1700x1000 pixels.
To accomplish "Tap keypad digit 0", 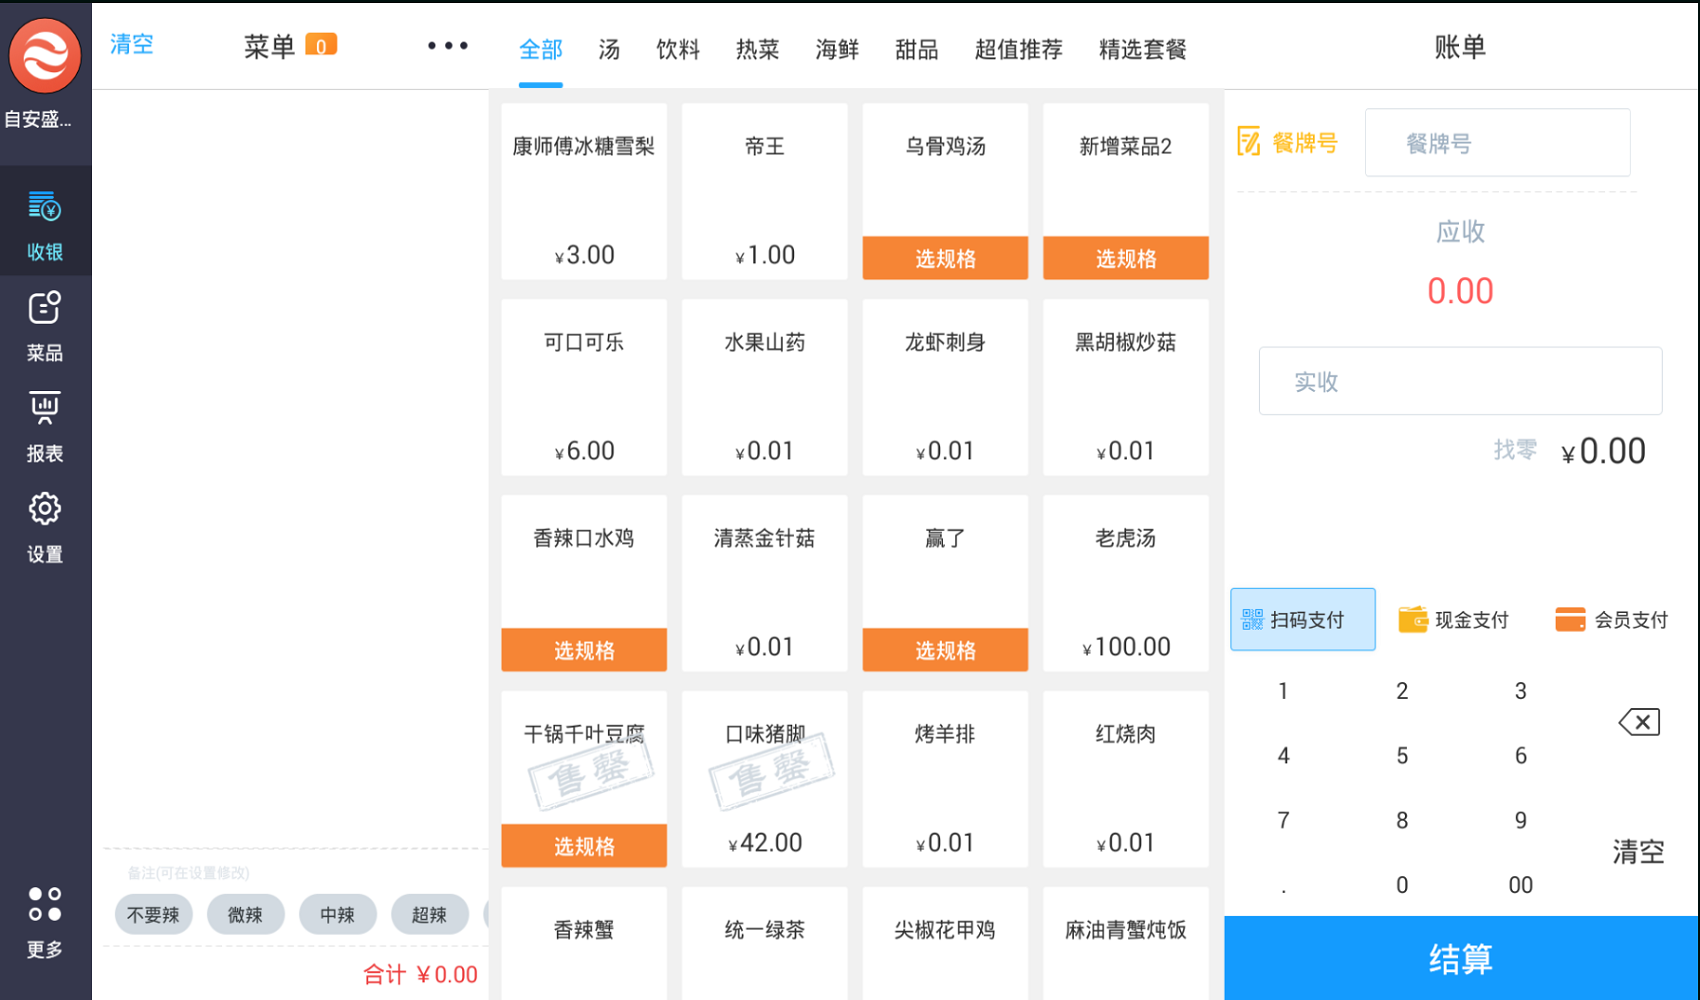I will (1402, 885).
